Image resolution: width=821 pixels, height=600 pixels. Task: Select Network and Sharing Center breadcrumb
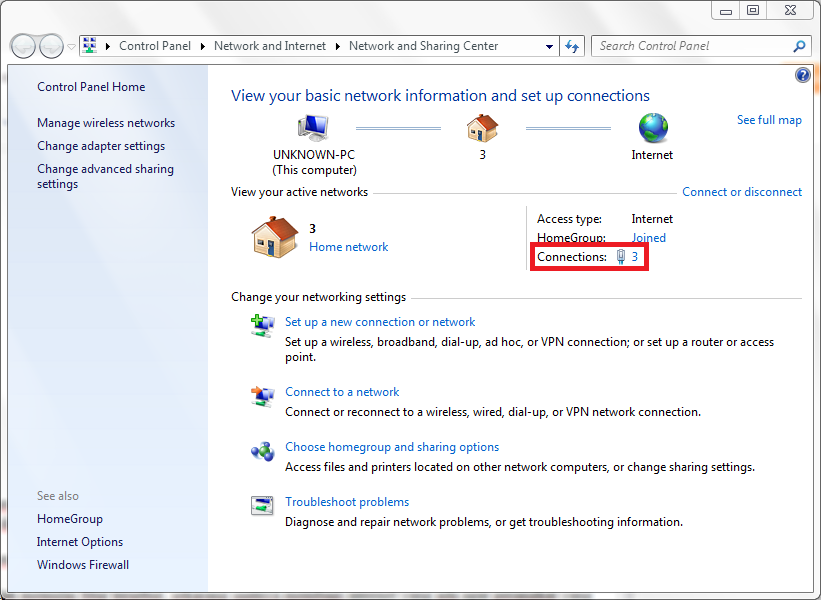coord(423,46)
